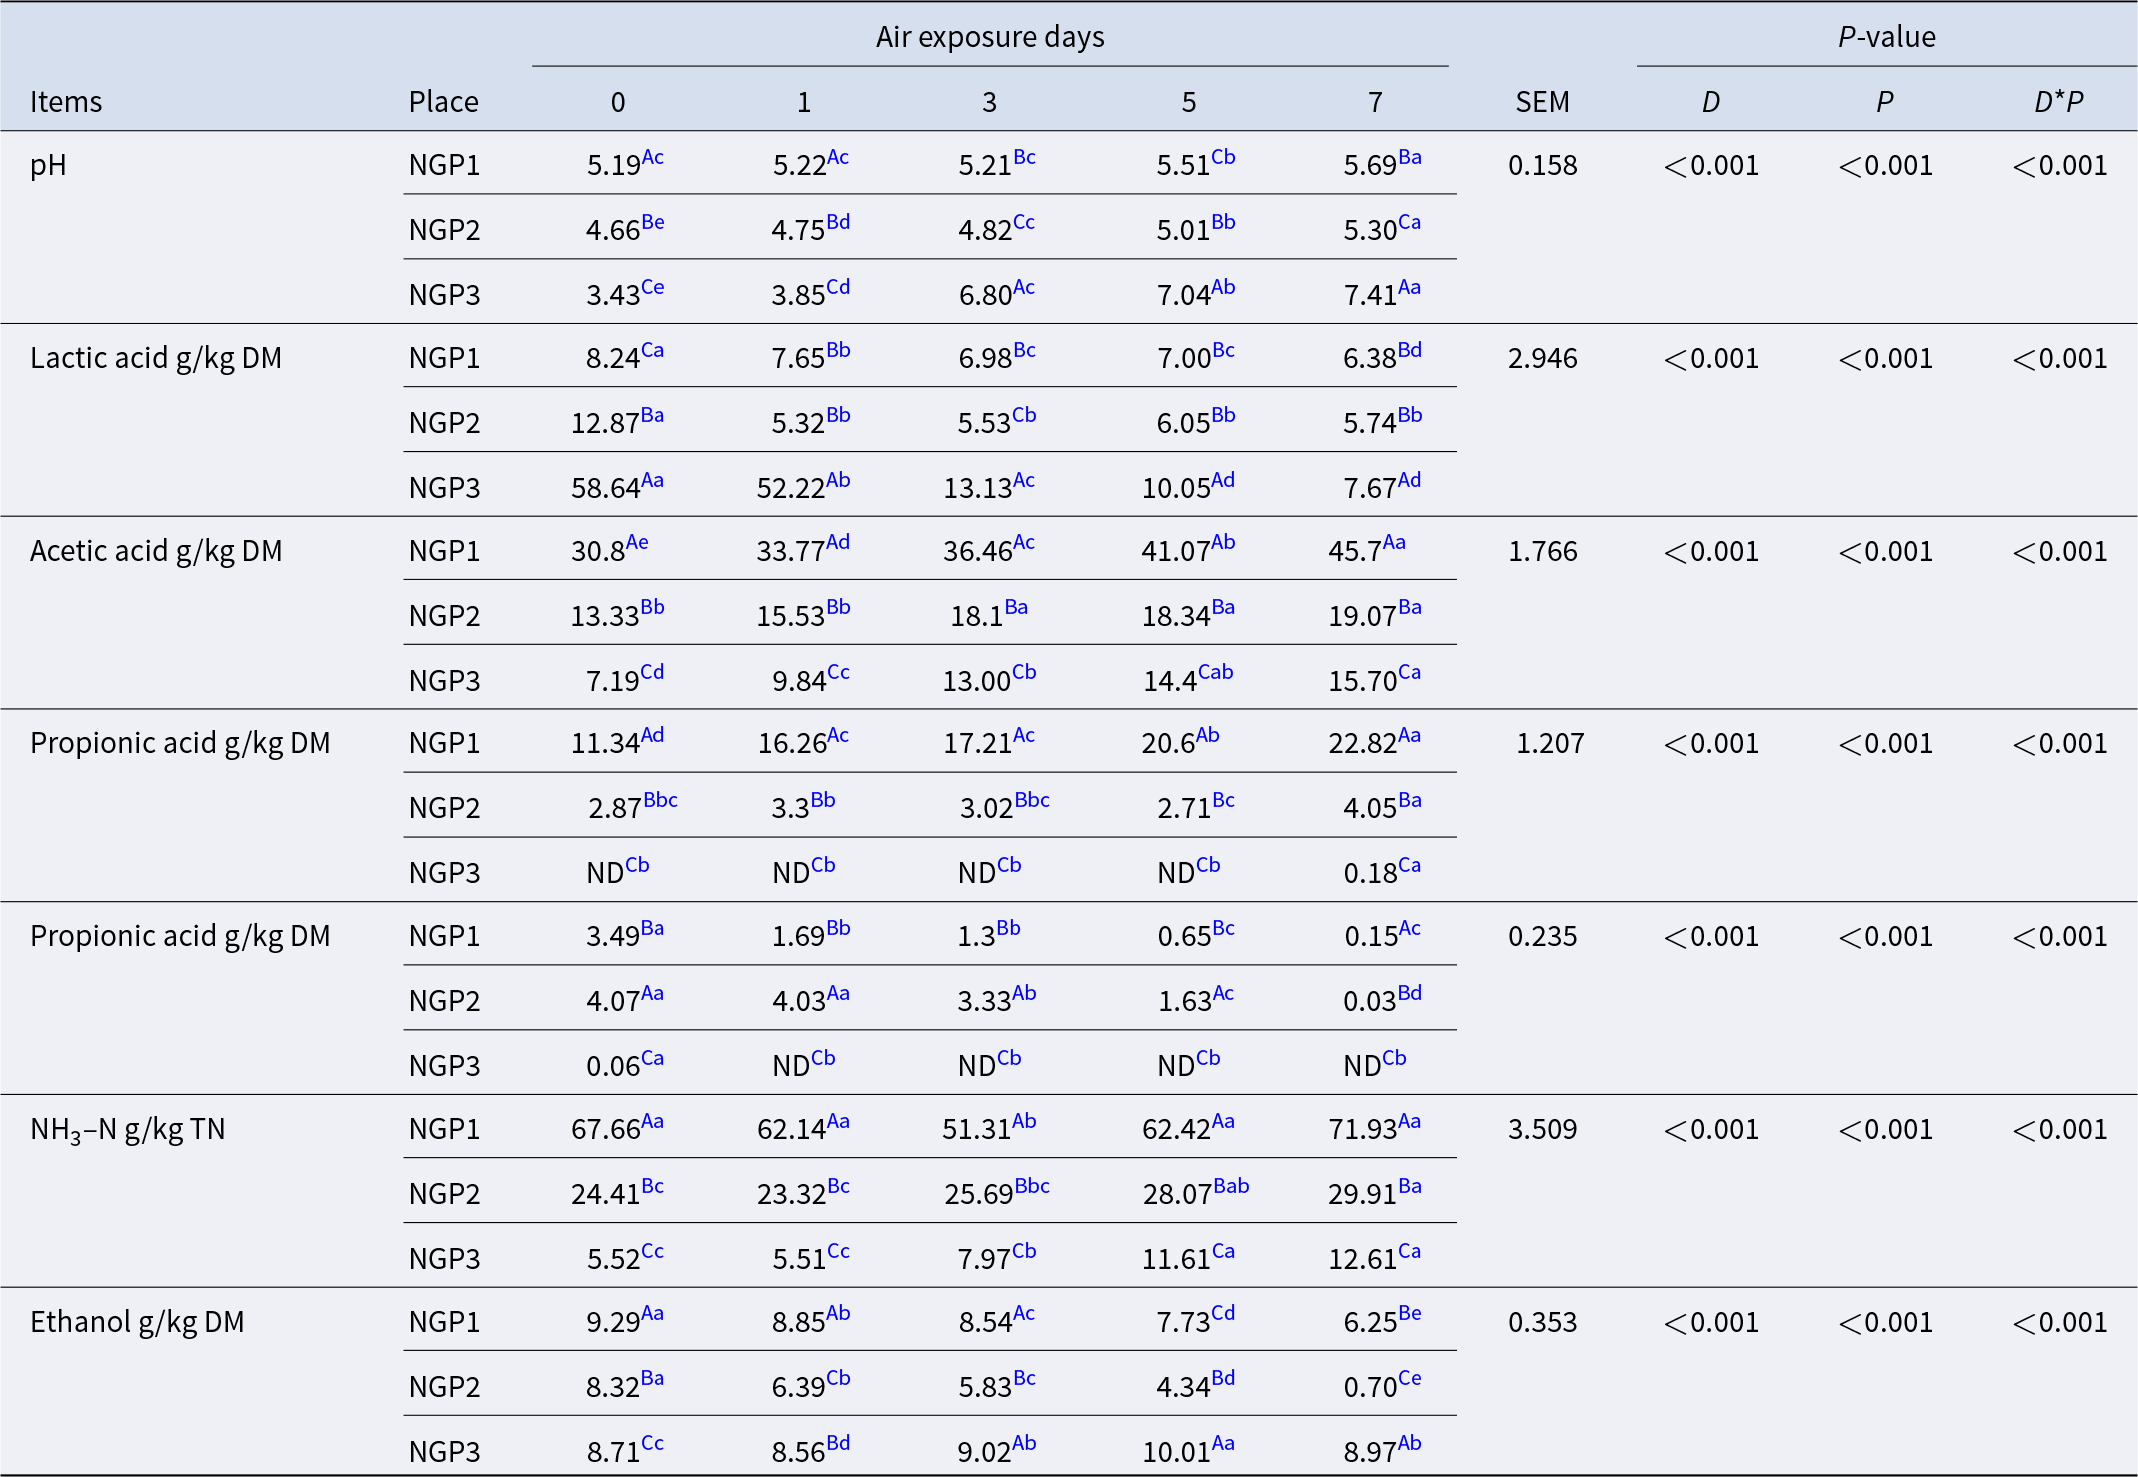2138x1477 pixels.
Task: Click the blue 'Bab' superscript on 28.07
Action: tap(1231, 1186)
